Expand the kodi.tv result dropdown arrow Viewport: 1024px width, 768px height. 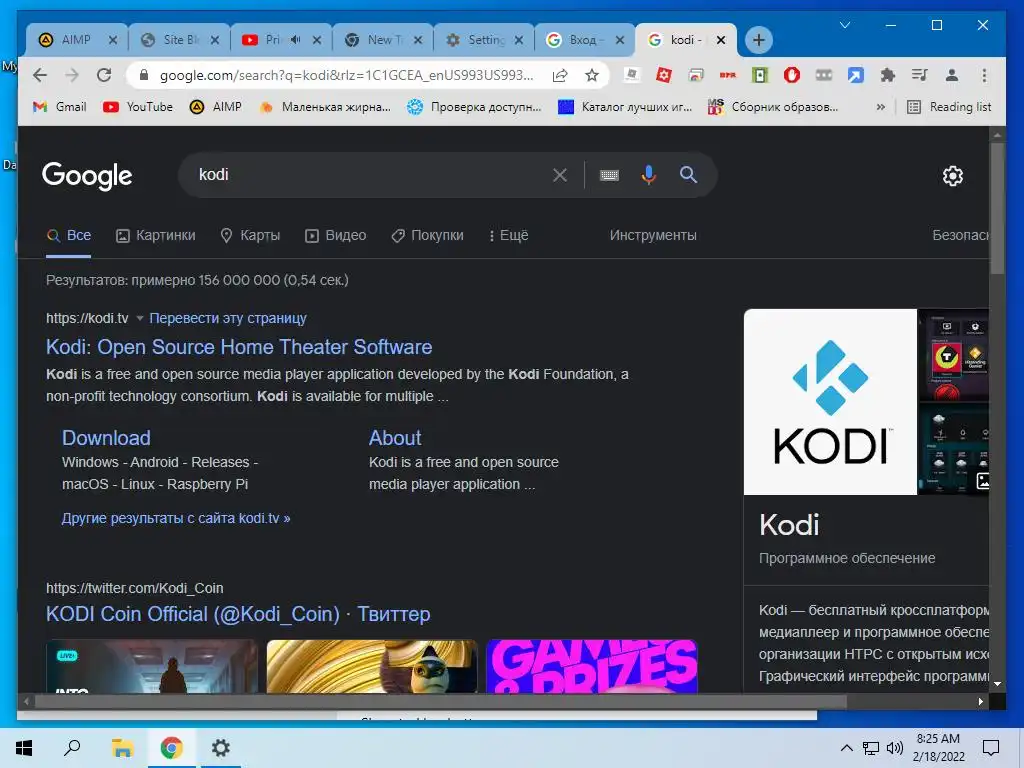coord(140,319)
